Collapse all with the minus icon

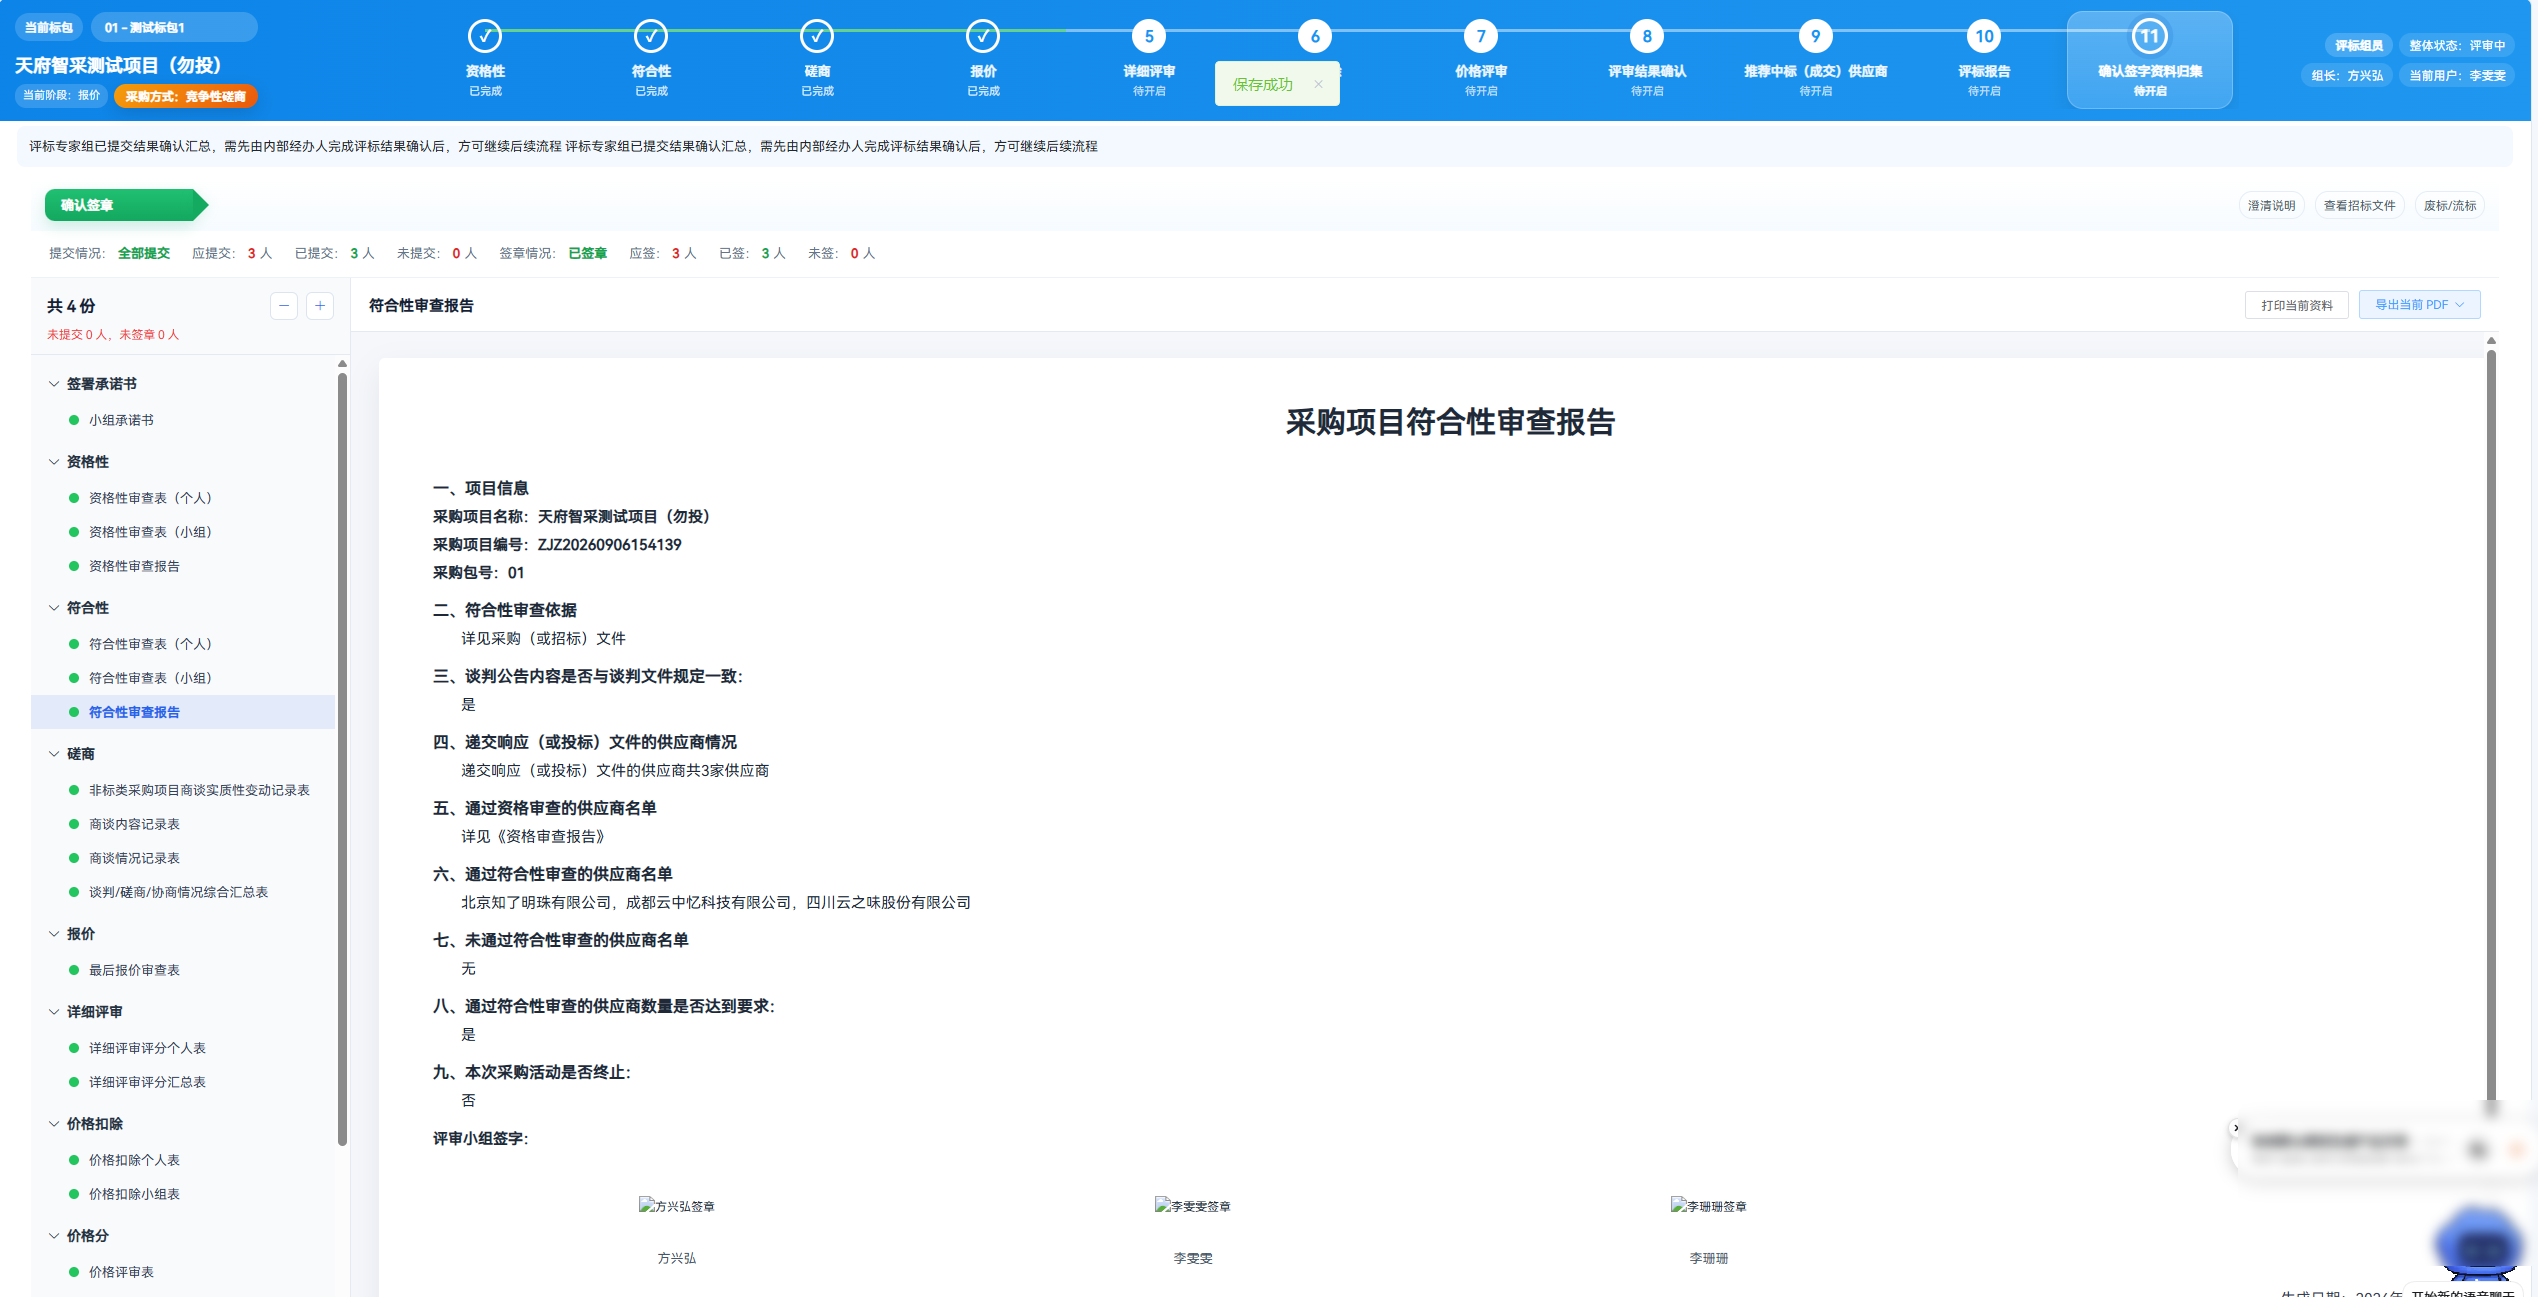click(284, 306)
